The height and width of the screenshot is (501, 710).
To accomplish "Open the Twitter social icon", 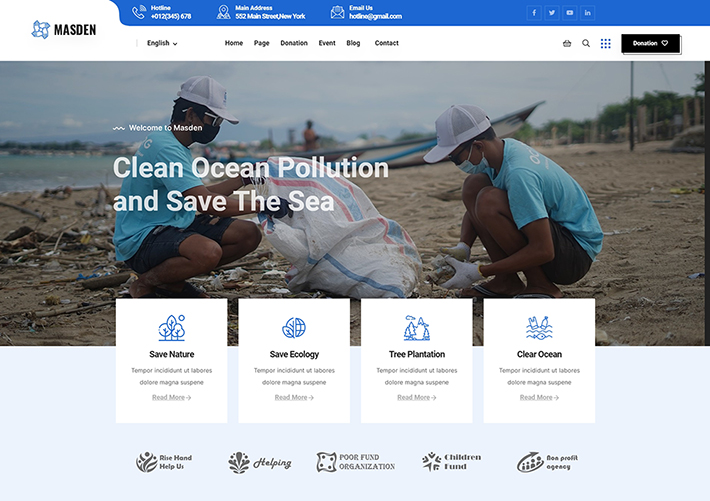I will [551, 13].
